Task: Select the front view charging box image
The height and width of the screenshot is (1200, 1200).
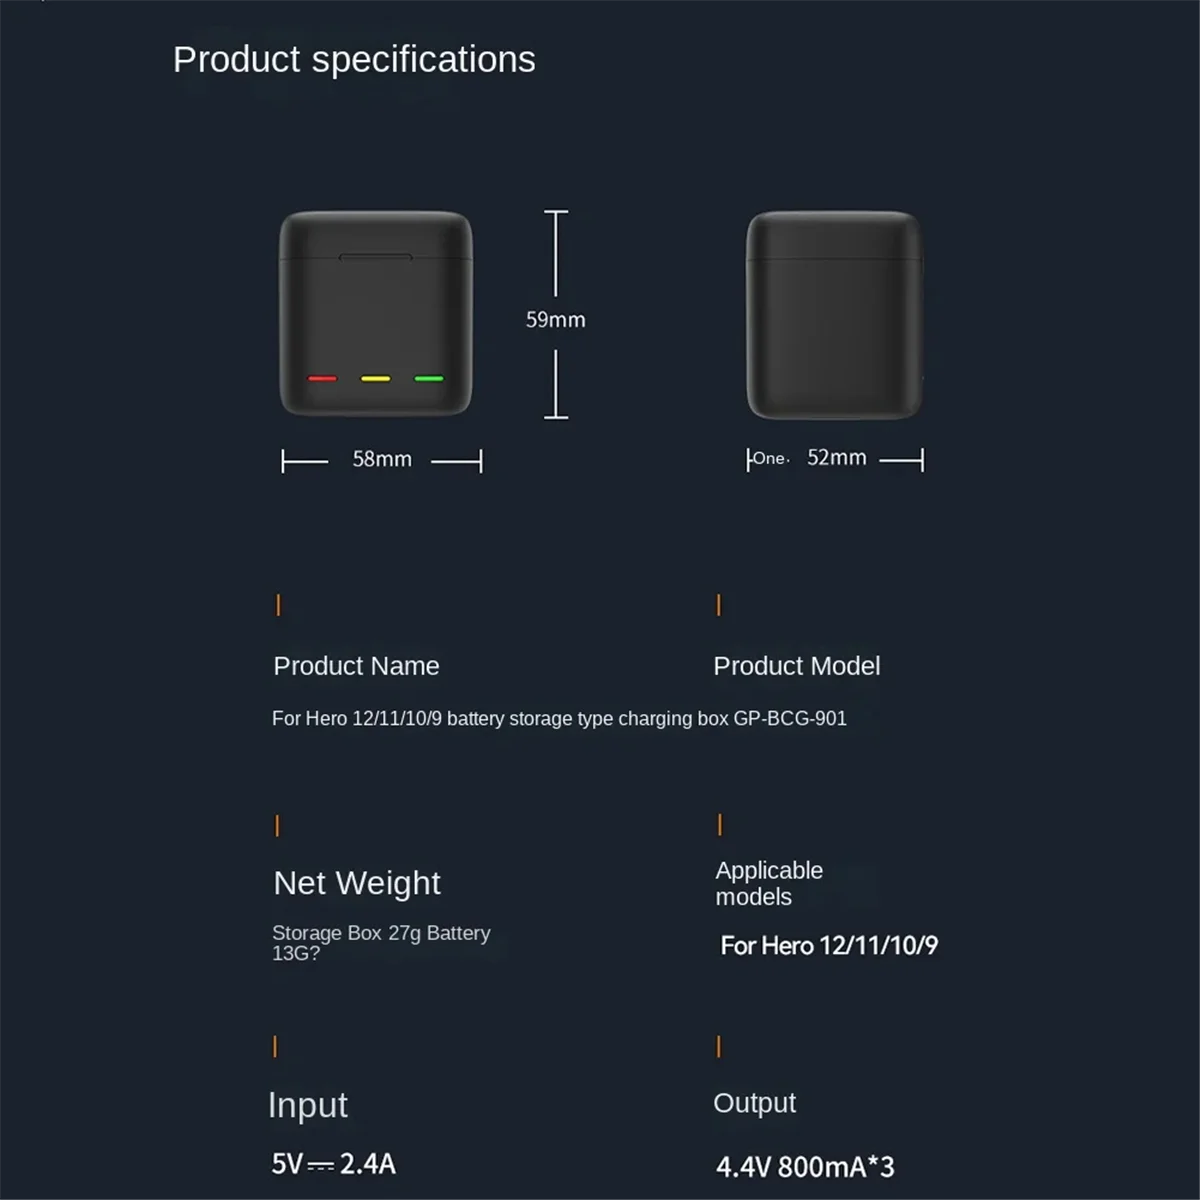Action: [375, 300]
